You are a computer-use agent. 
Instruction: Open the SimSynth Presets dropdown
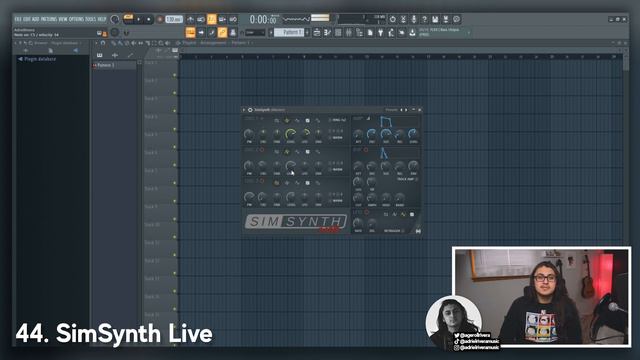click(391, 110)
